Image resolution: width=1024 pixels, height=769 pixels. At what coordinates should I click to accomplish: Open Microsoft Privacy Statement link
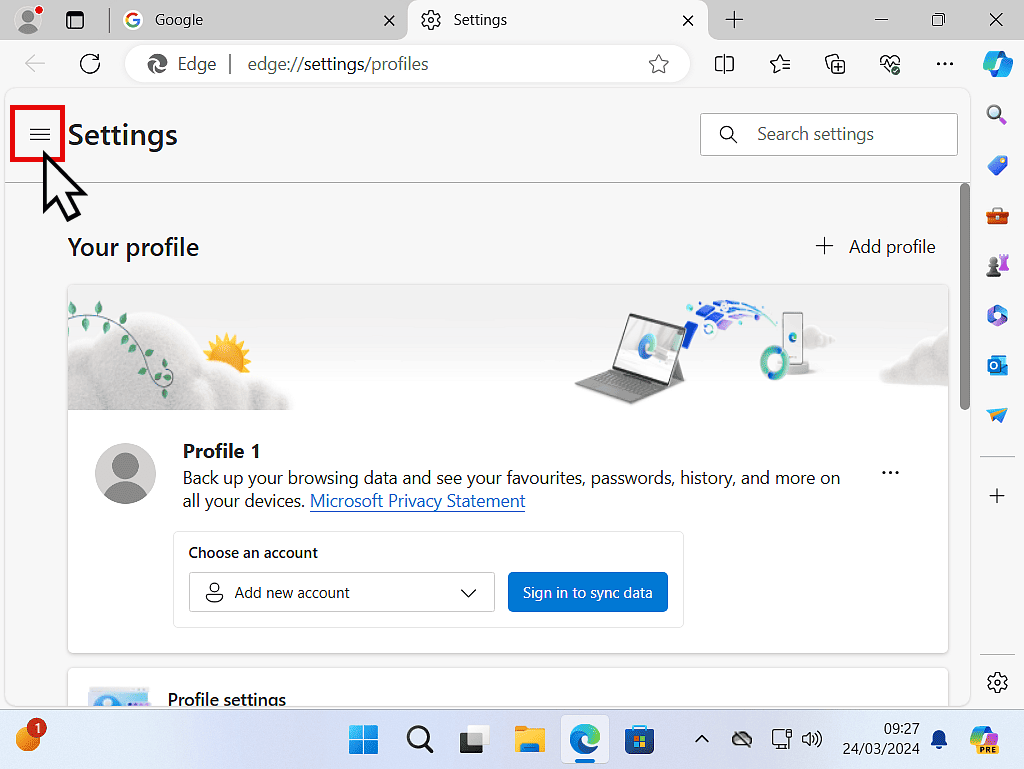[417, 501]
